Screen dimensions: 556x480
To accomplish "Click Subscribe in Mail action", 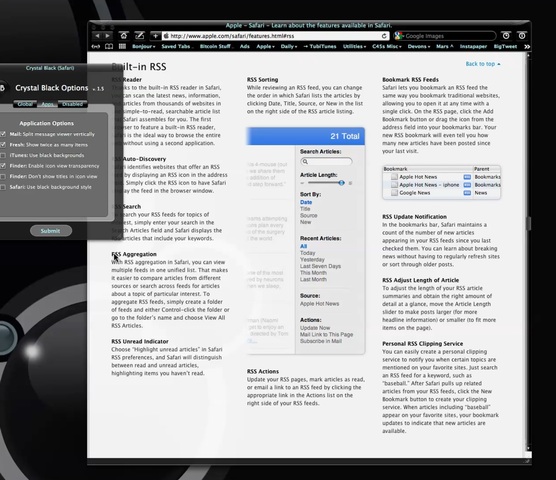I will click(321, 341).
